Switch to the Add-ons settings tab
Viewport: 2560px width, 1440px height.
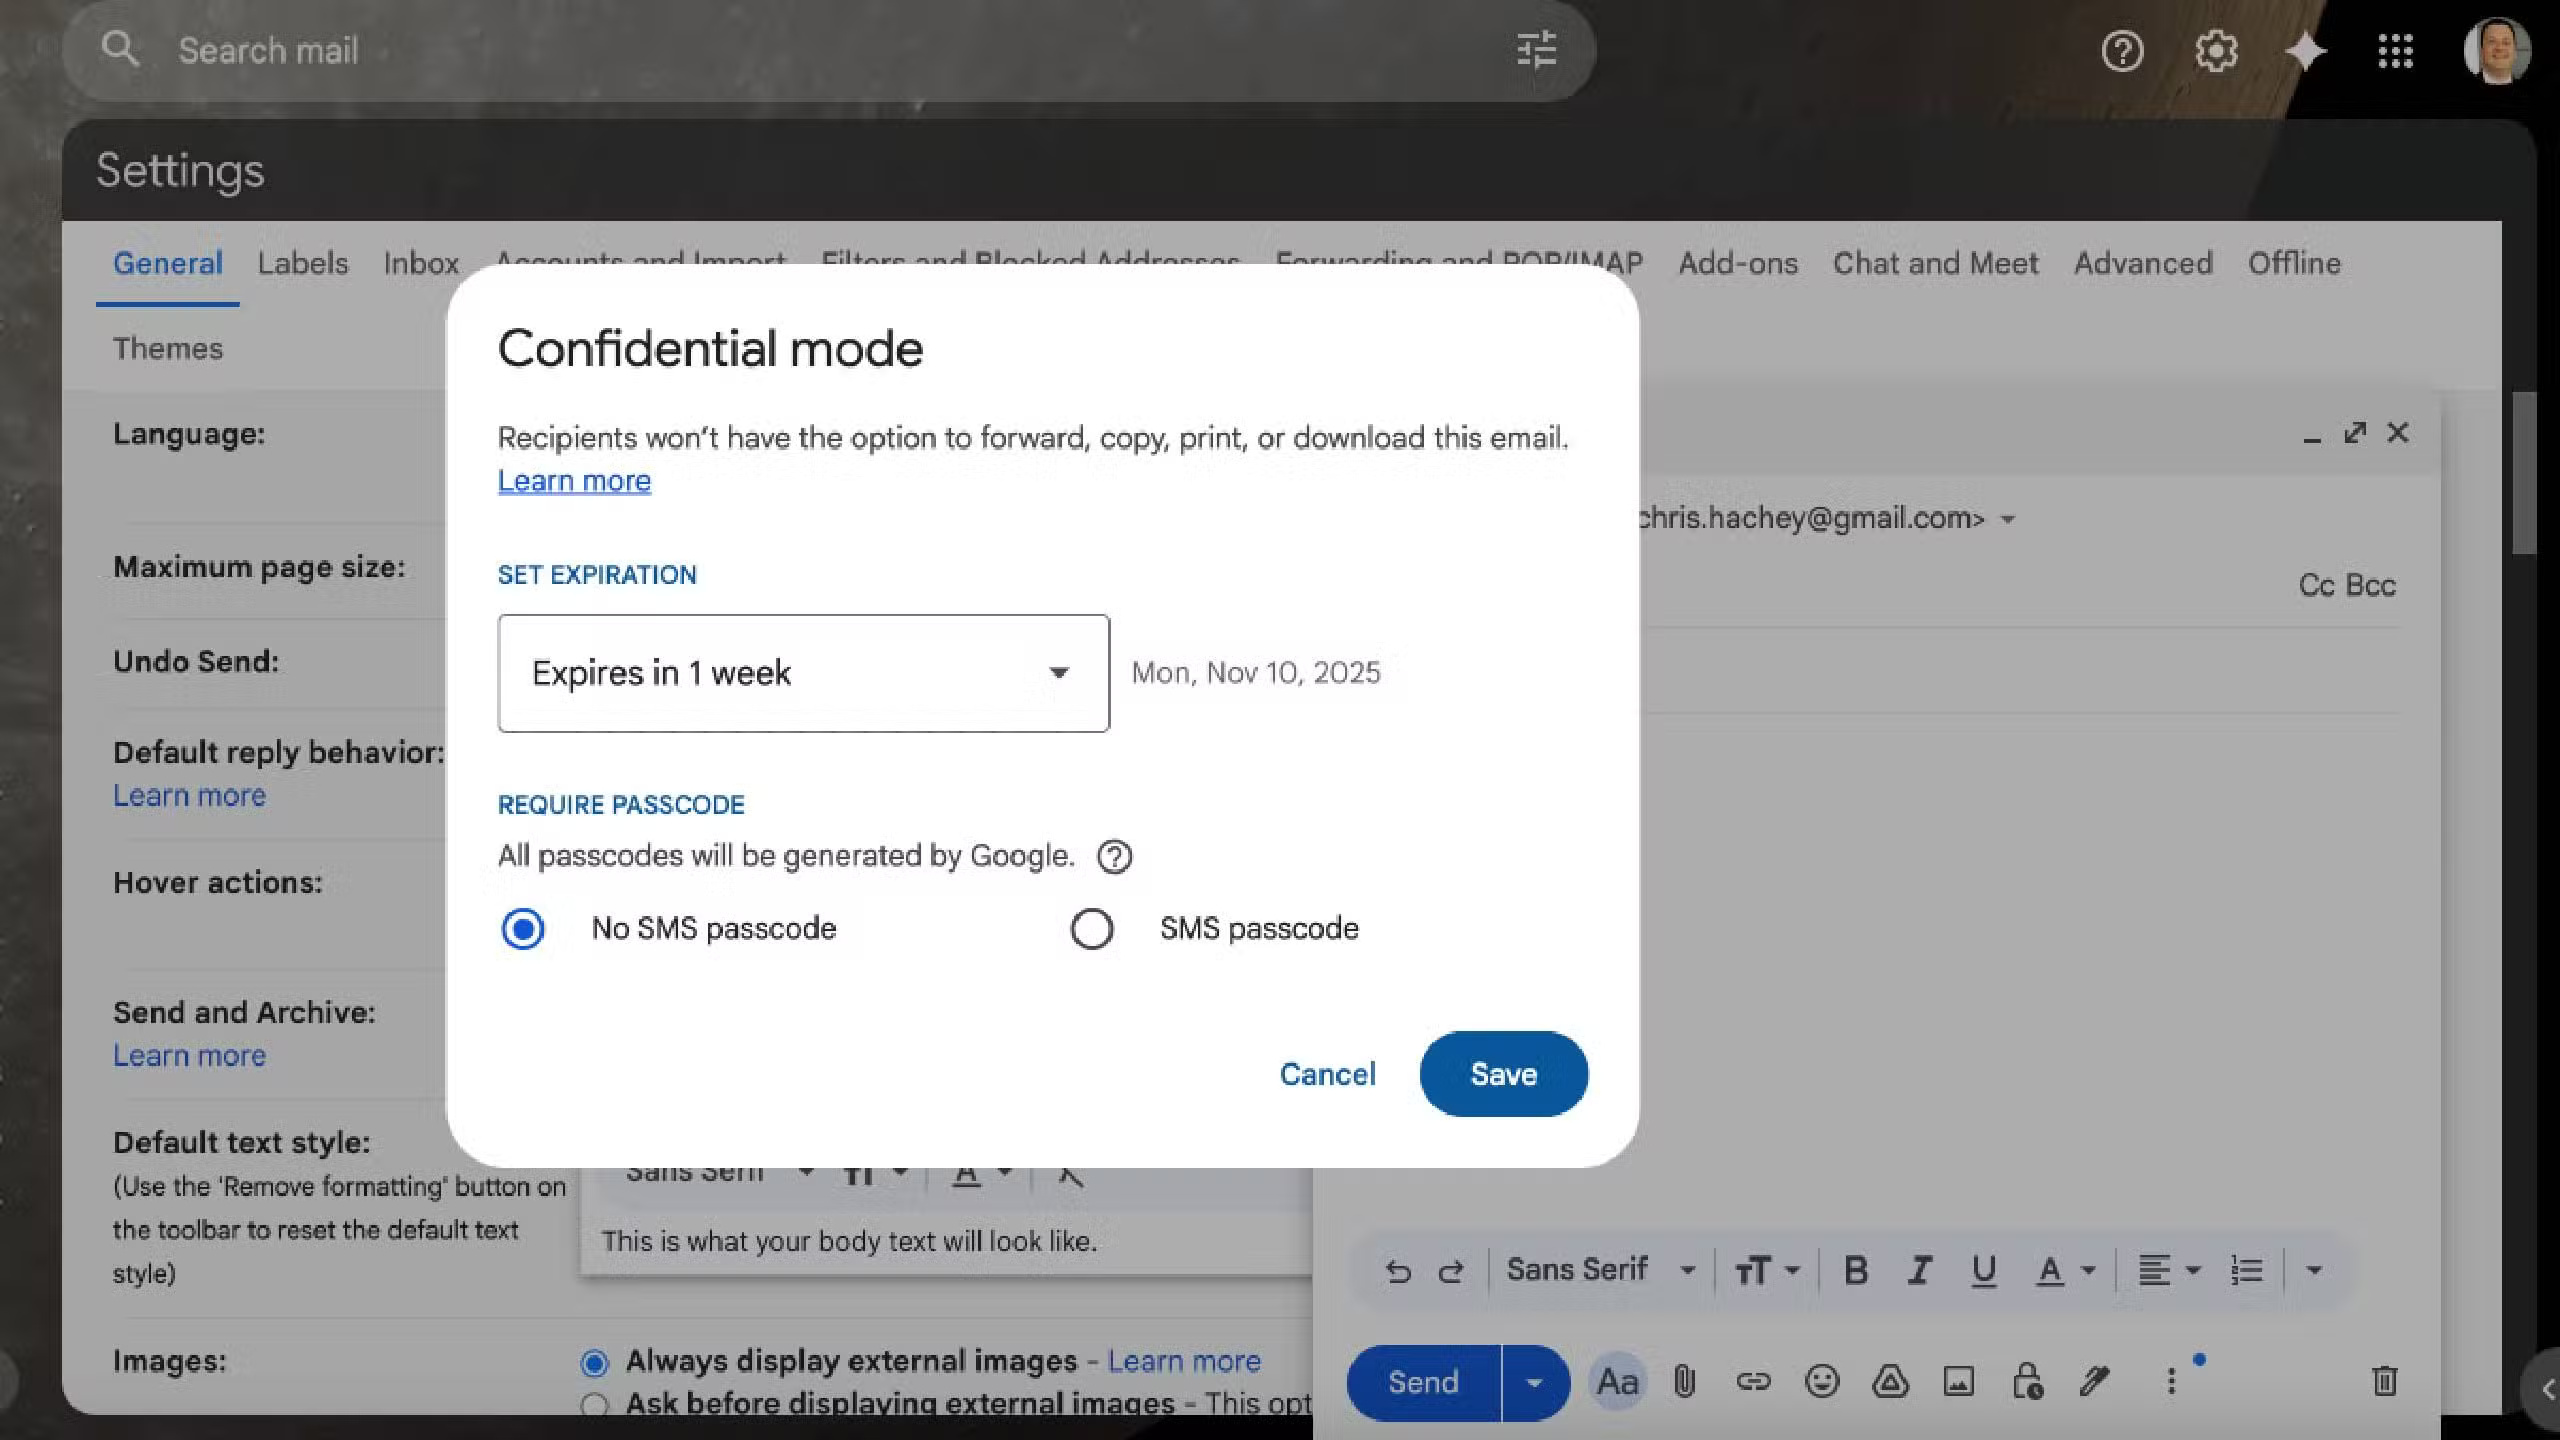point(1738,263)
